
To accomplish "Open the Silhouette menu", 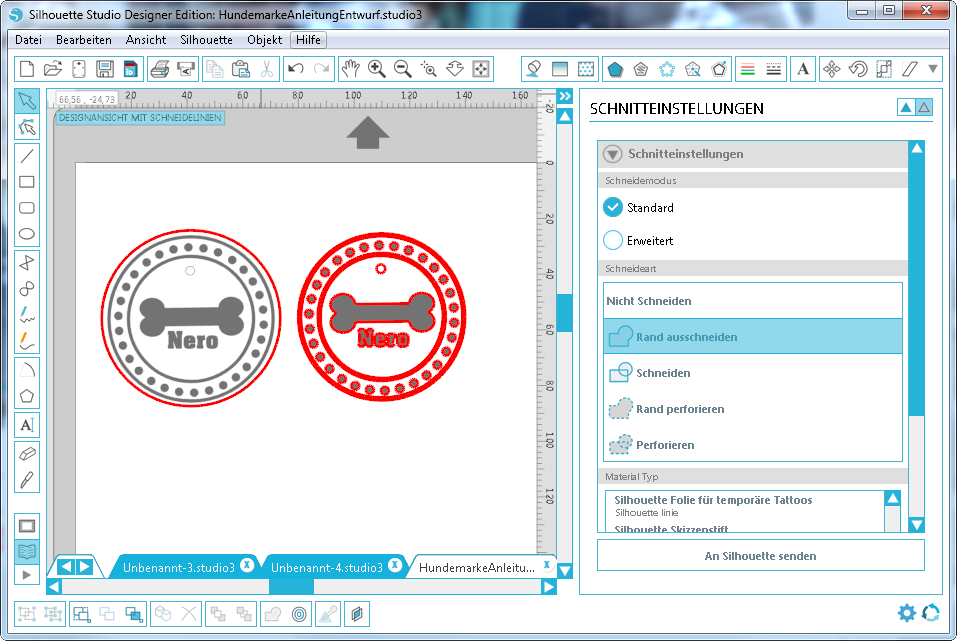I will [206, 40].
